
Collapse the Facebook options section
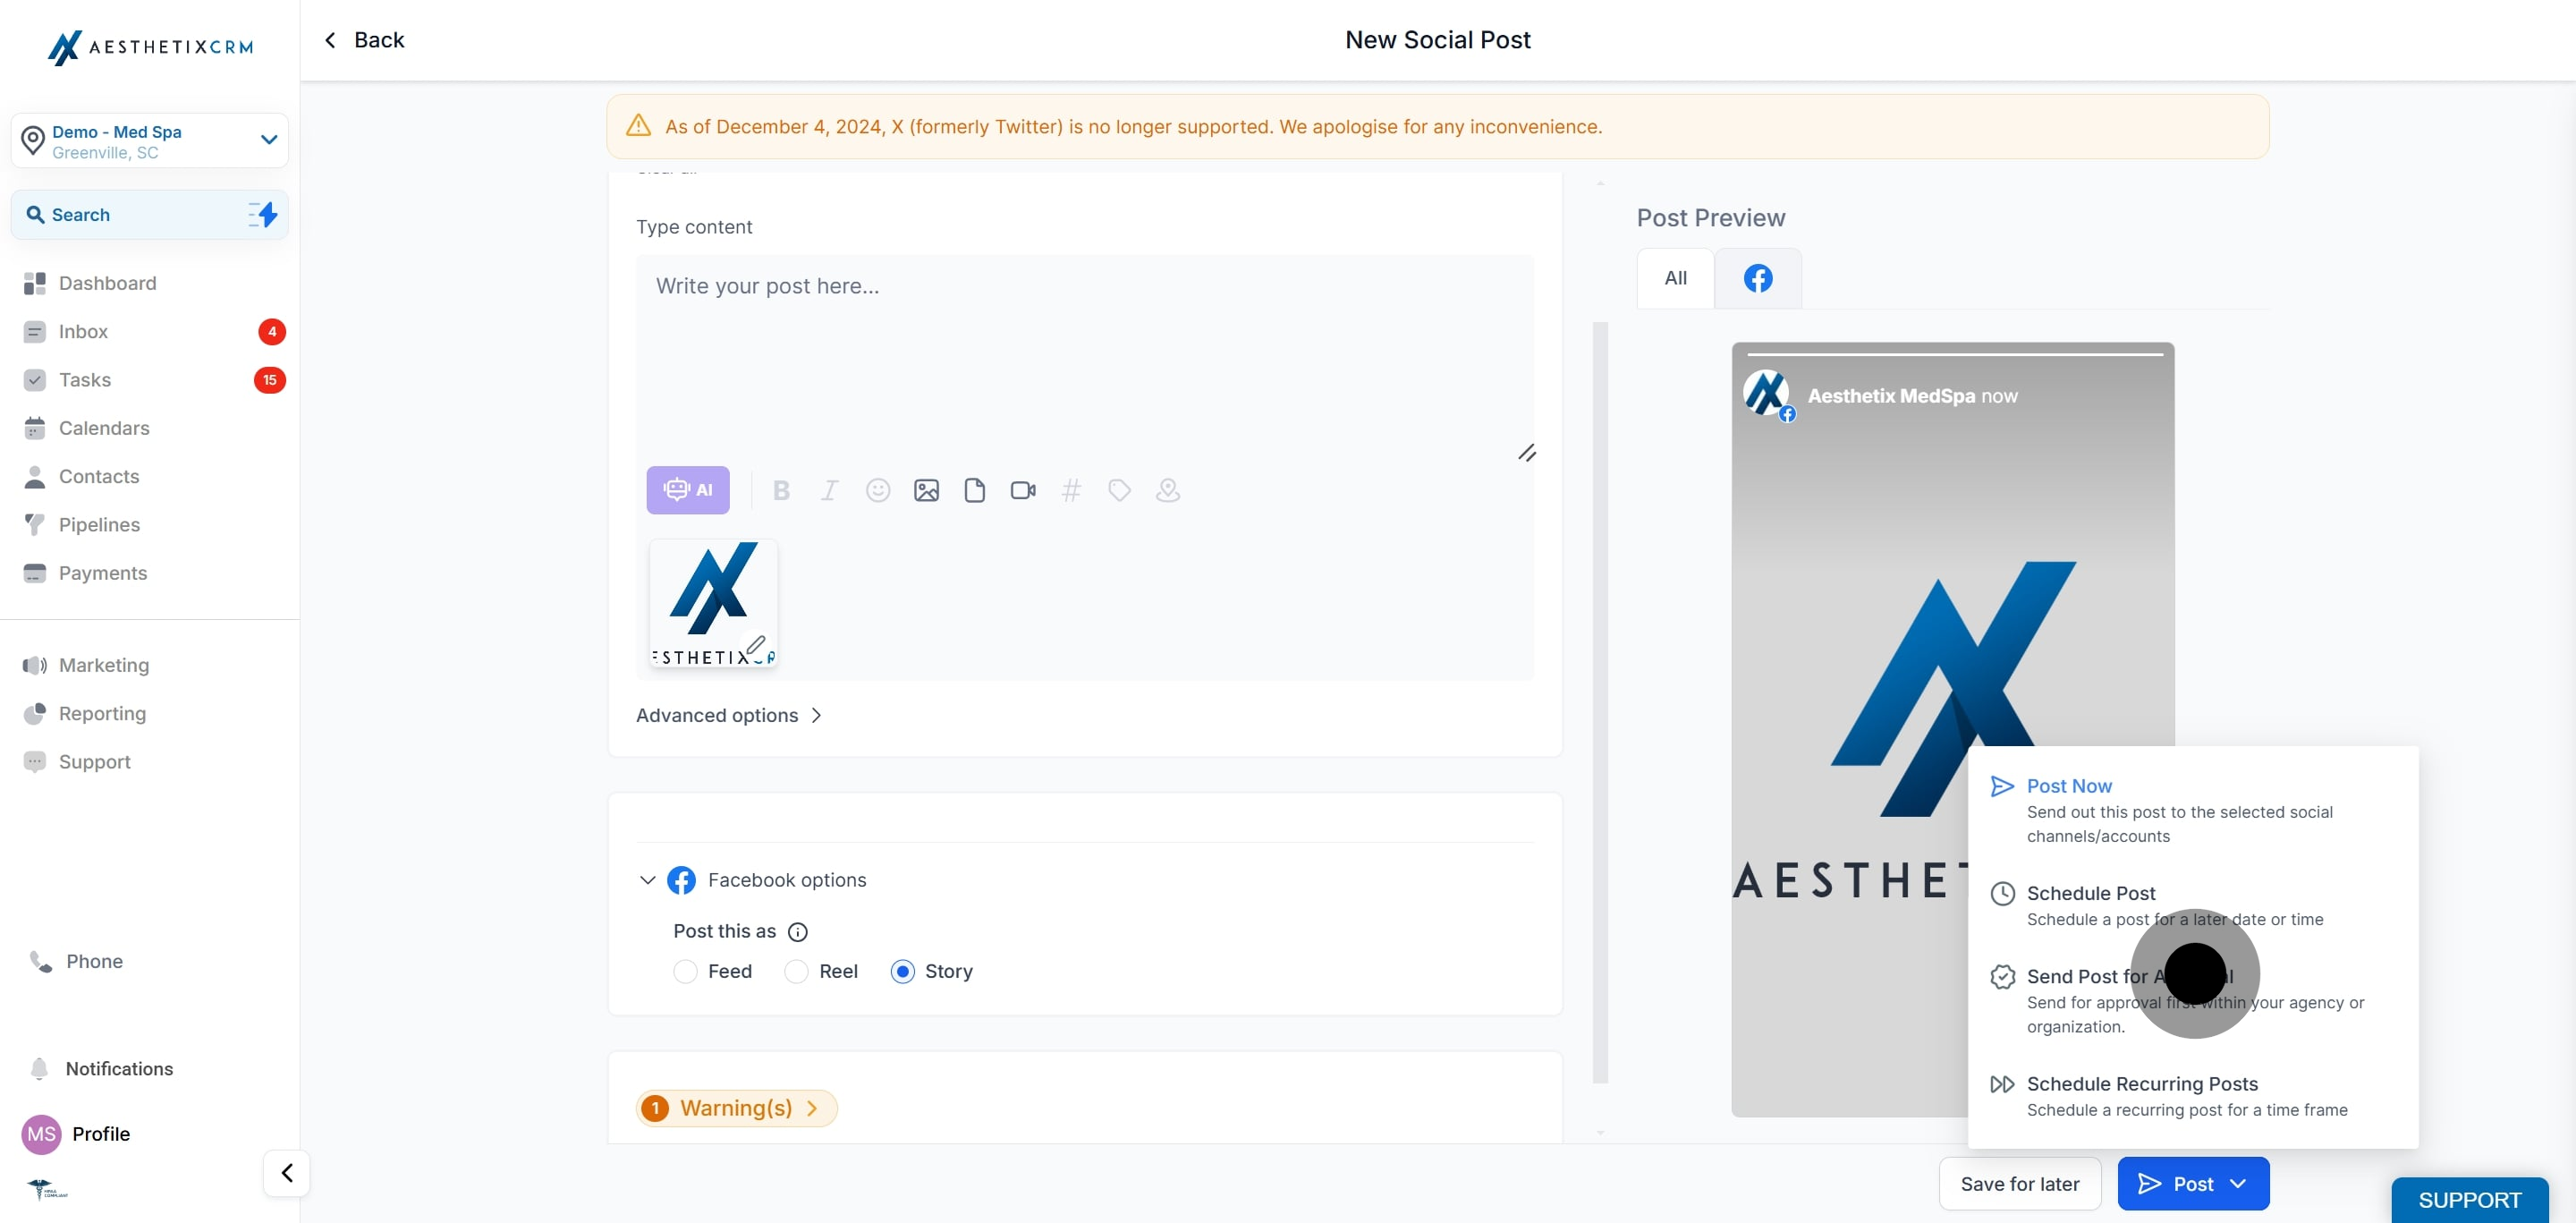[647, 880]
